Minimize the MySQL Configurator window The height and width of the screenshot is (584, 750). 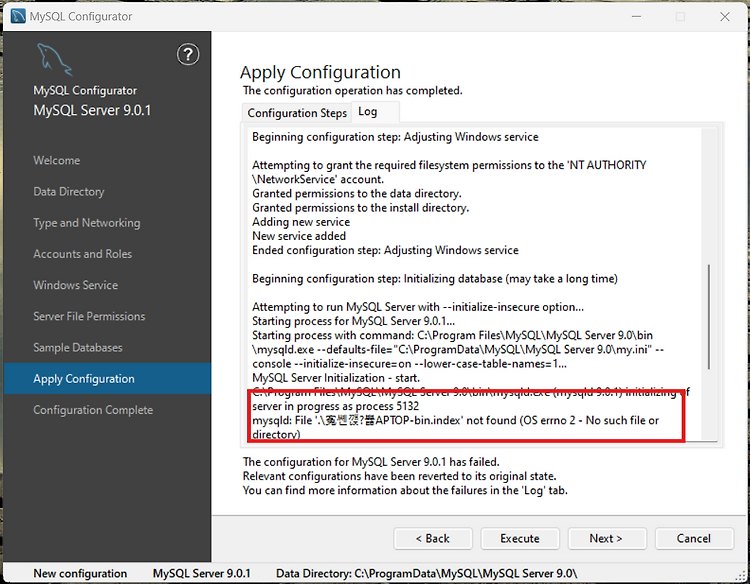636,16
